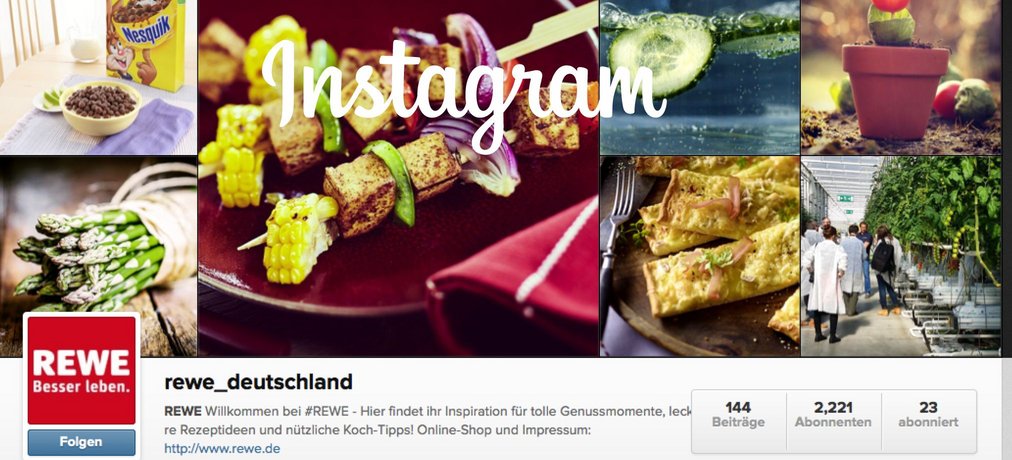Image resolution: width=1012 pixels, height=460 pixels.
Task: Open the flatbread tart slices photo
Action: point(700,256)
